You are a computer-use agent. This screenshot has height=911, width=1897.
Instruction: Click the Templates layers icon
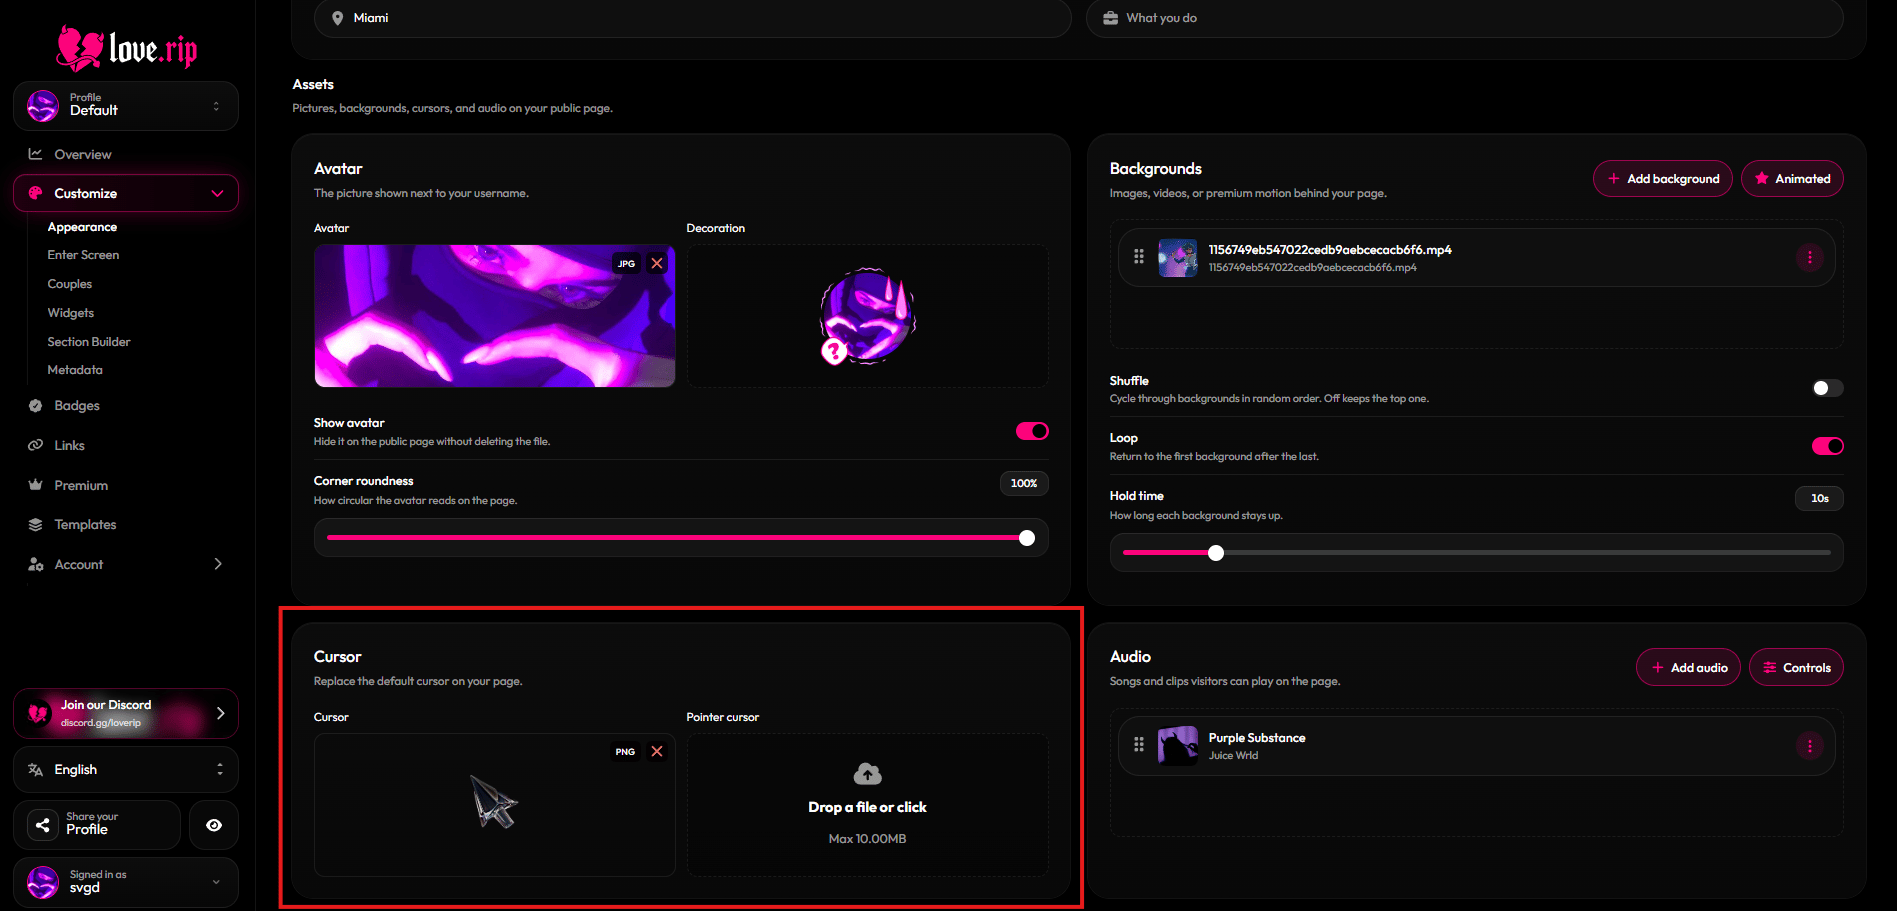point(35,525)
